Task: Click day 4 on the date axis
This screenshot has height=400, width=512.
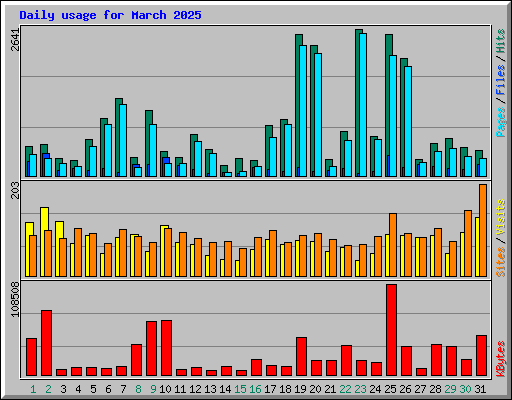Action: point(78,389)
